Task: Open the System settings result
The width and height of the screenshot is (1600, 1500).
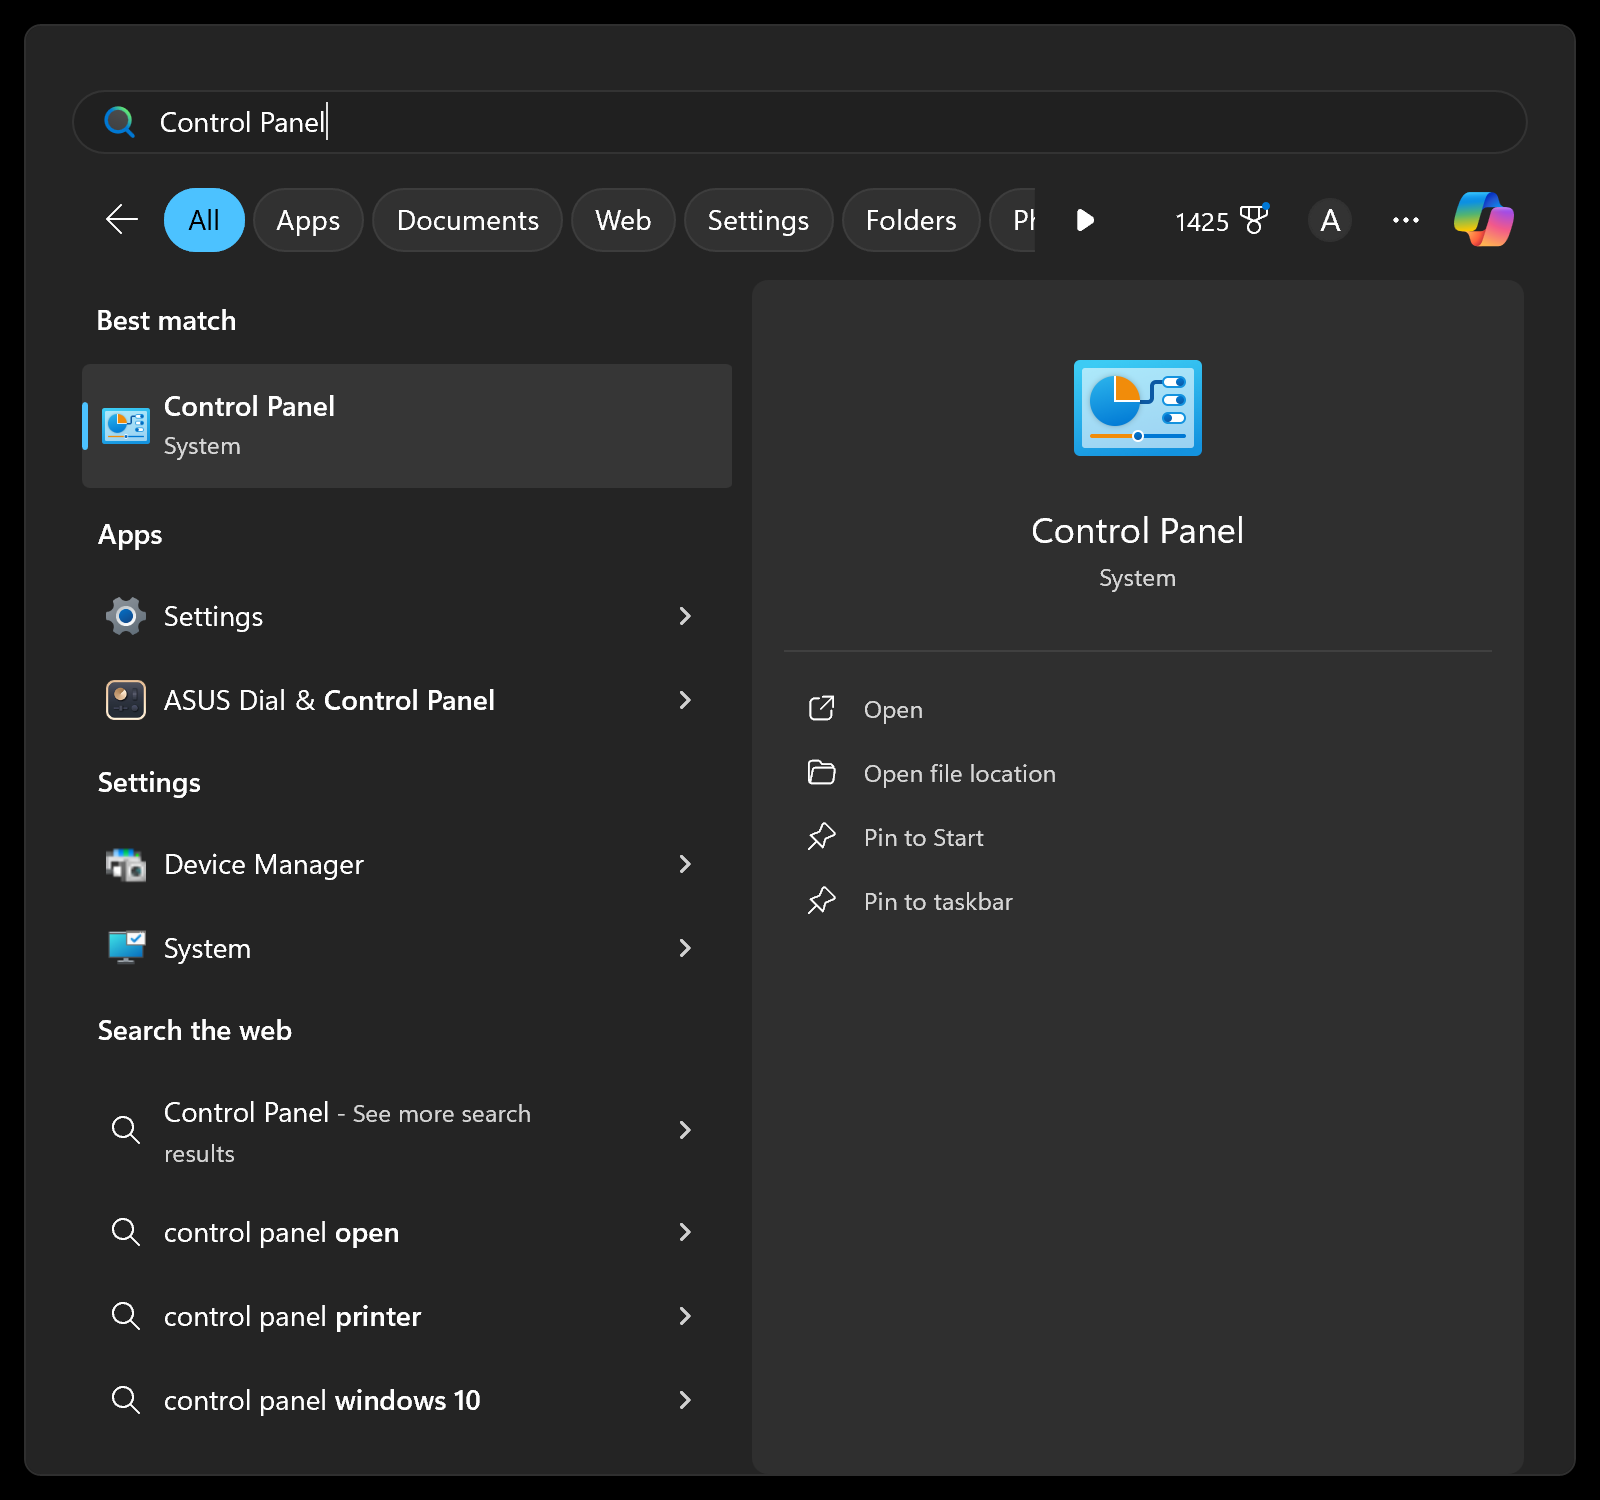Action: coord(407,948)
